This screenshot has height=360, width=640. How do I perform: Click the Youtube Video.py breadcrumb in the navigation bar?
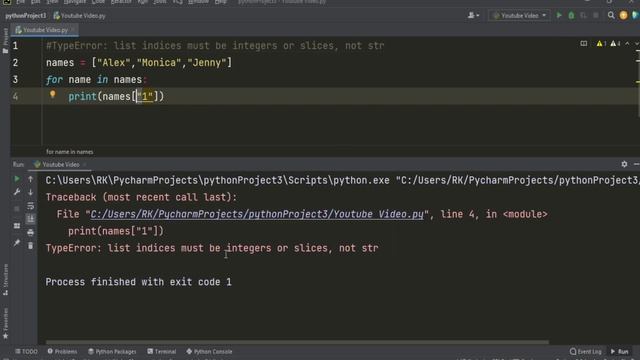coord(80,16)
